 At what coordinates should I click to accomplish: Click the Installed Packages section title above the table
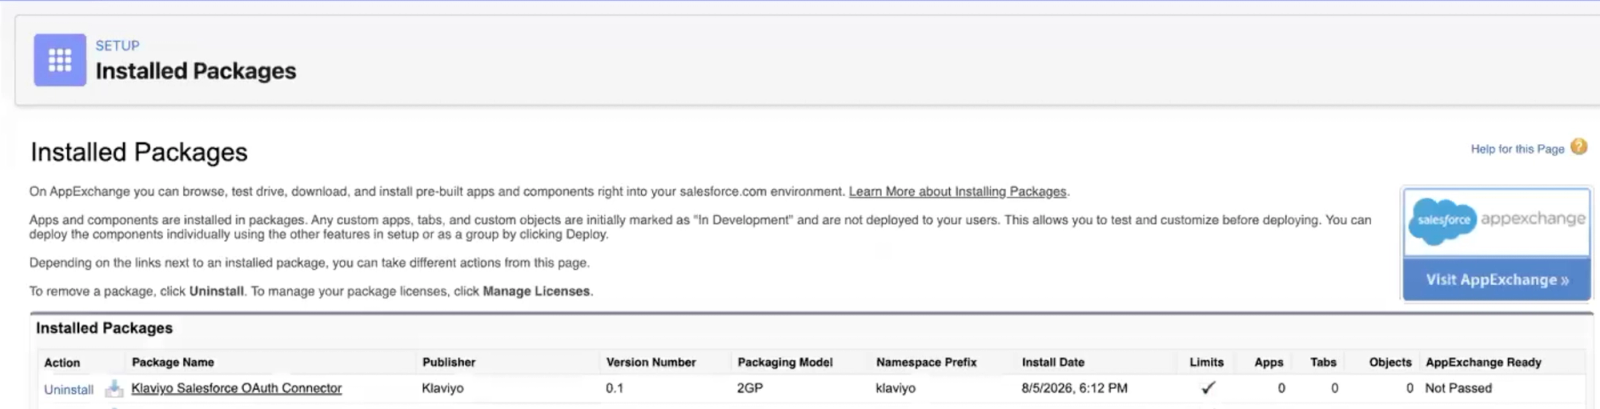[x=104, y=328]
